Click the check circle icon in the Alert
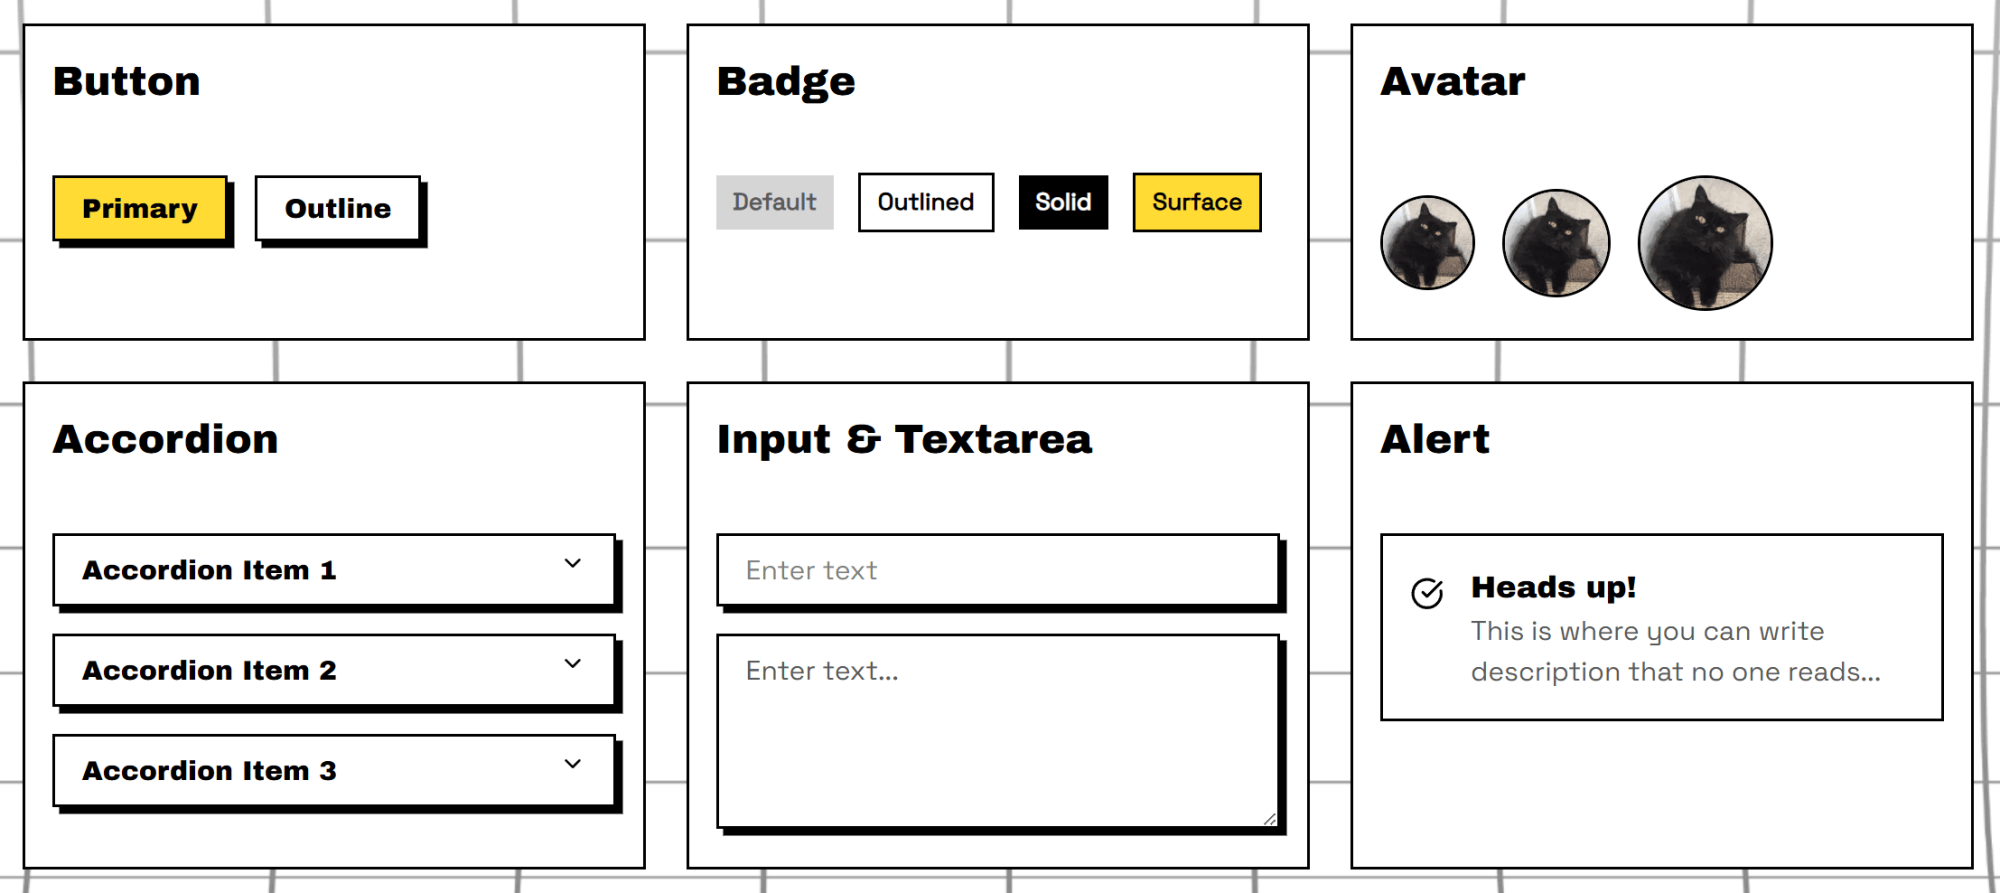The width and height of the screenshot is (2000, 893). point(1427,593)
